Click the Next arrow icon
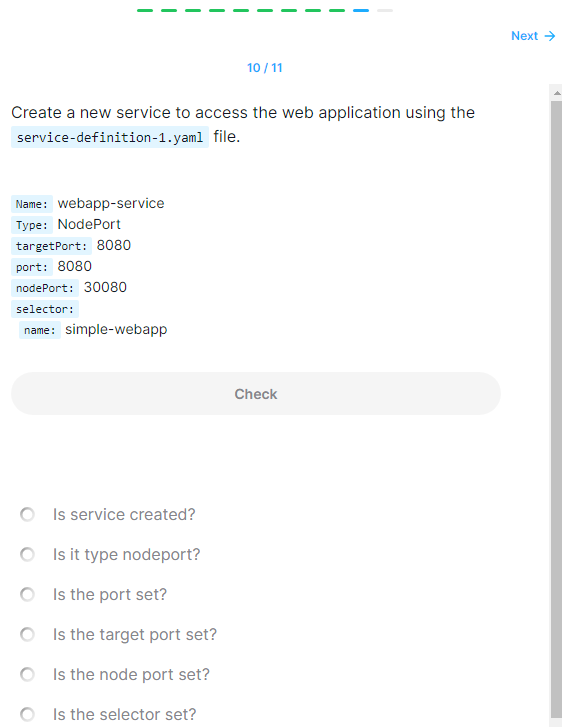This screenshot has width=562, height=727. click(550, 36)
